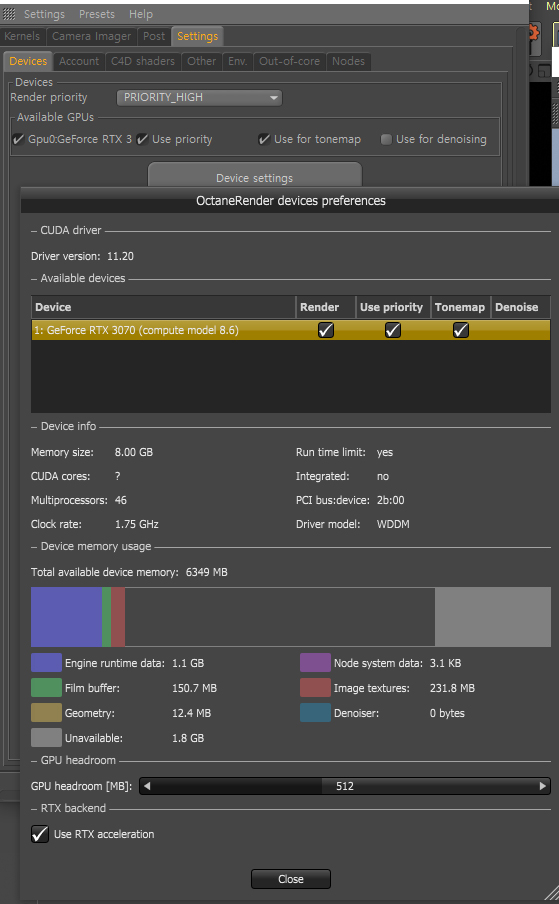Image resolution: width=559 pixels, height=904 pixels.
Task: Click the Clock rate 1.75 GHz value
Action: [x=137, y=524]
